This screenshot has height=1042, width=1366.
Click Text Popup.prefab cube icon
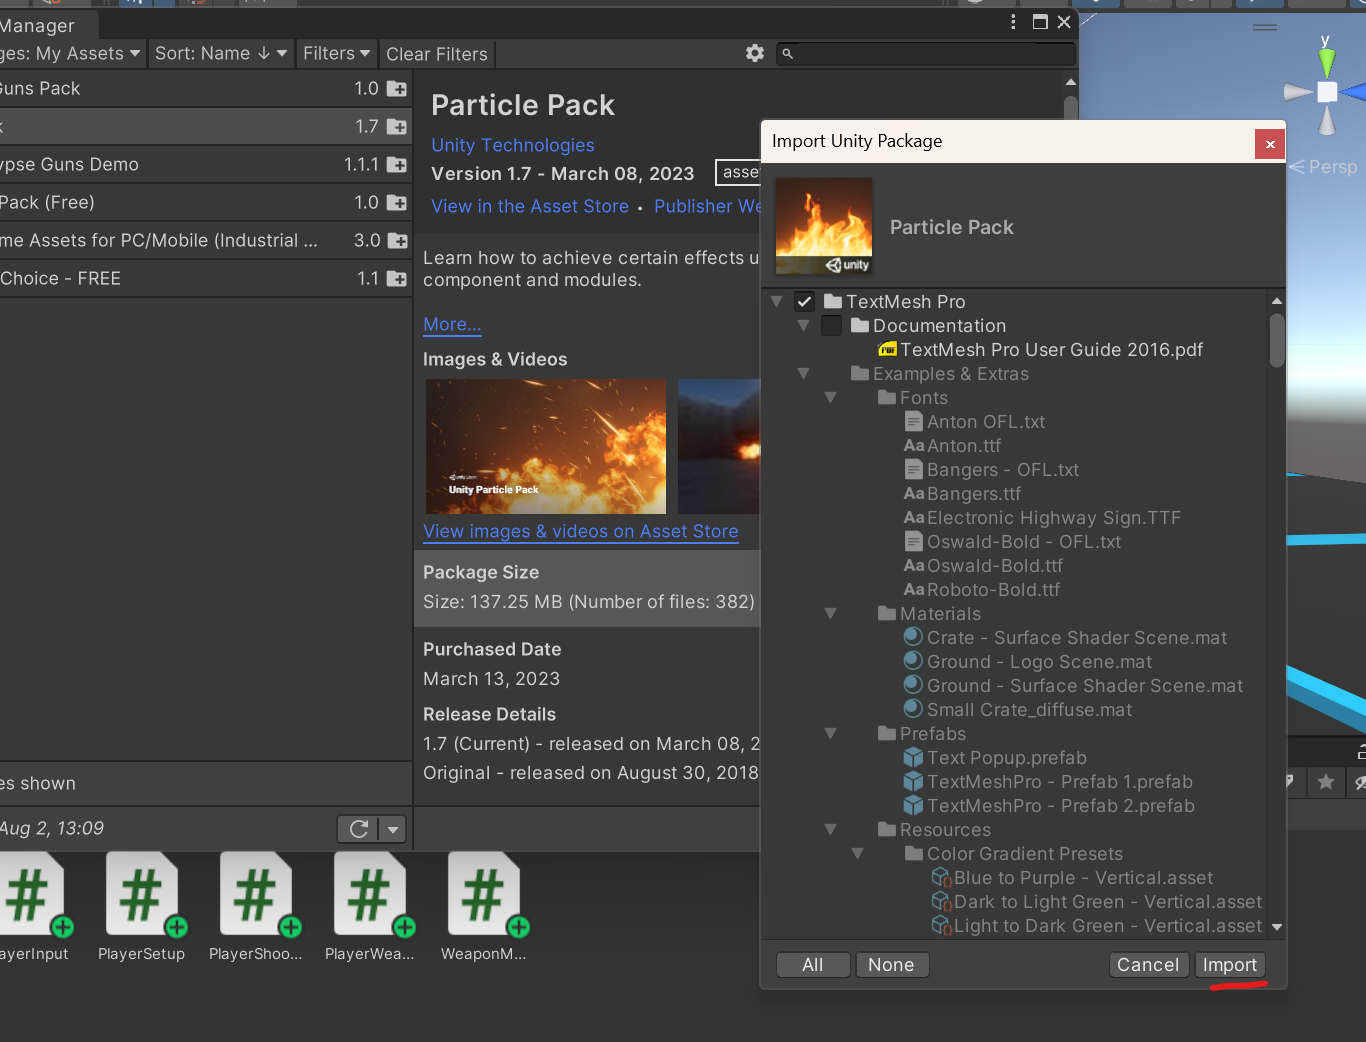pos(913,757)
